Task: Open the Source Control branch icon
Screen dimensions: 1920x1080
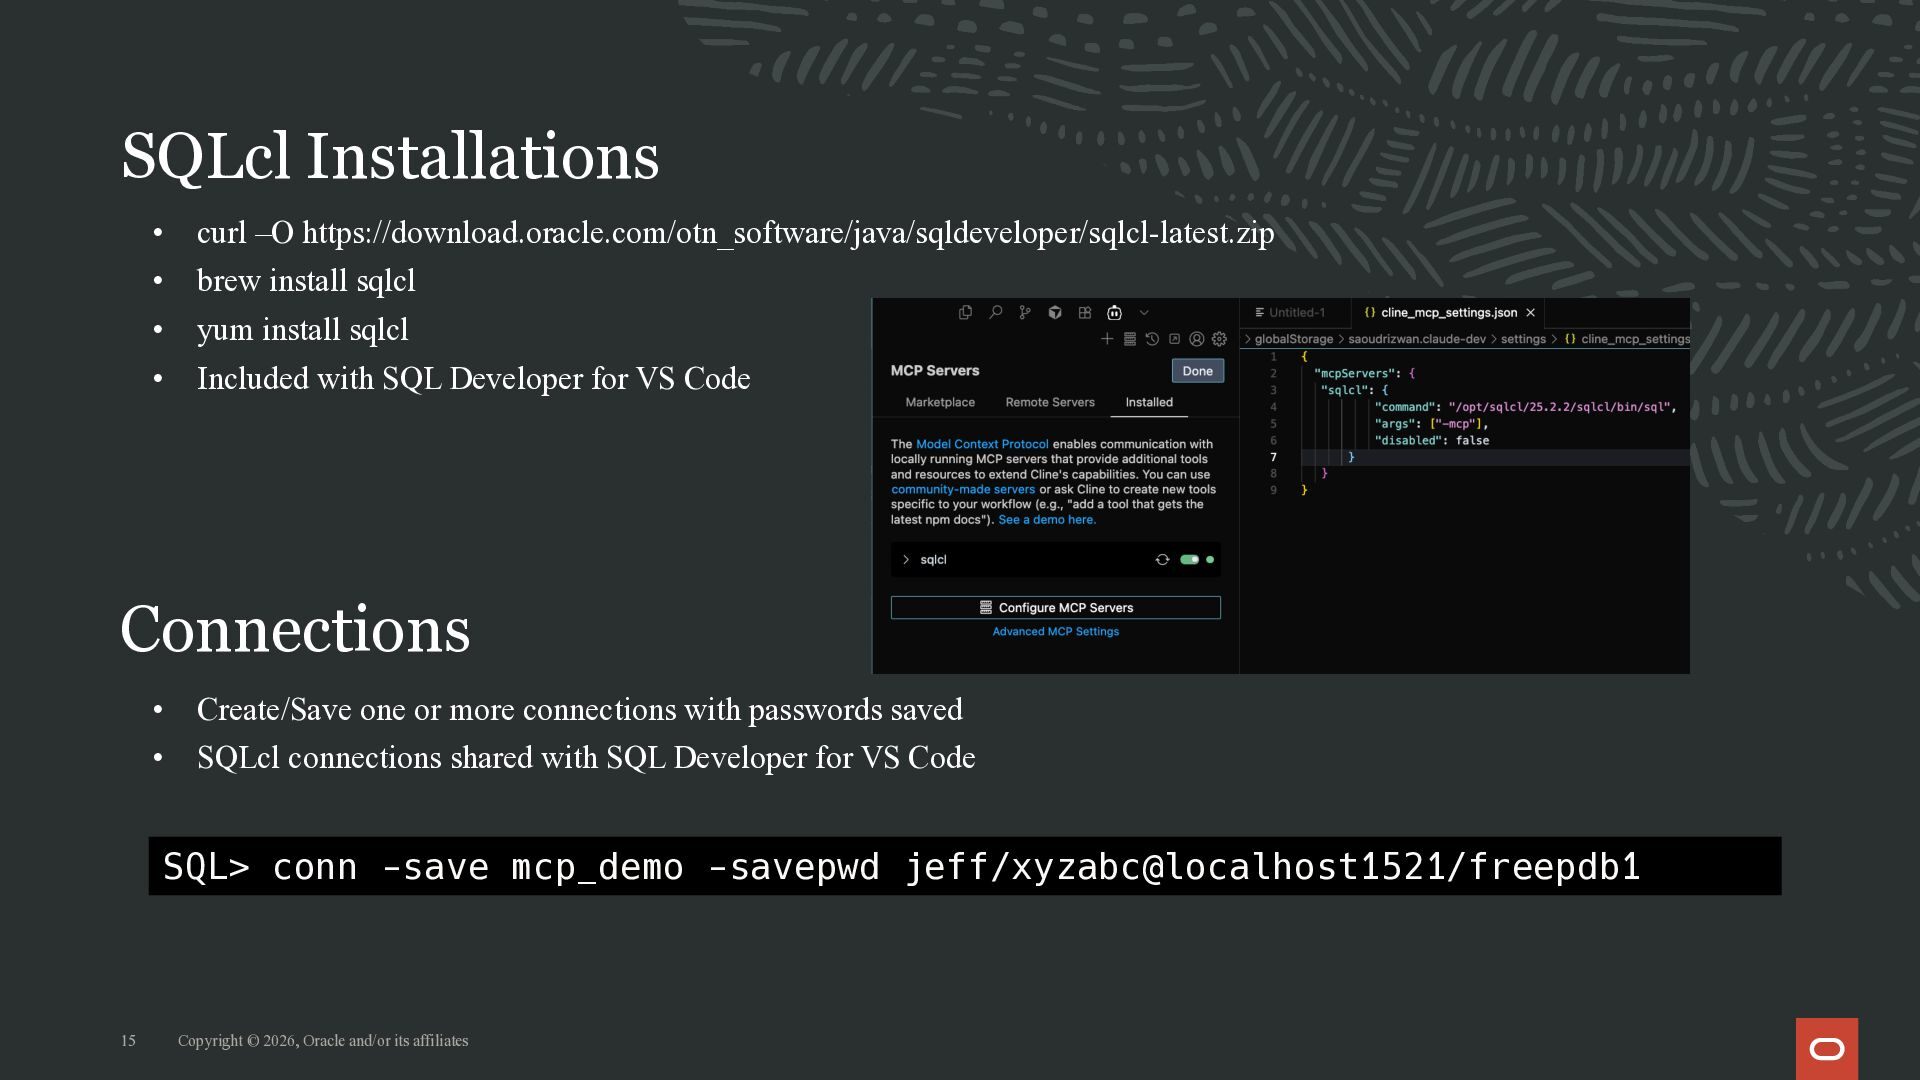Action: pos(1025,313)
